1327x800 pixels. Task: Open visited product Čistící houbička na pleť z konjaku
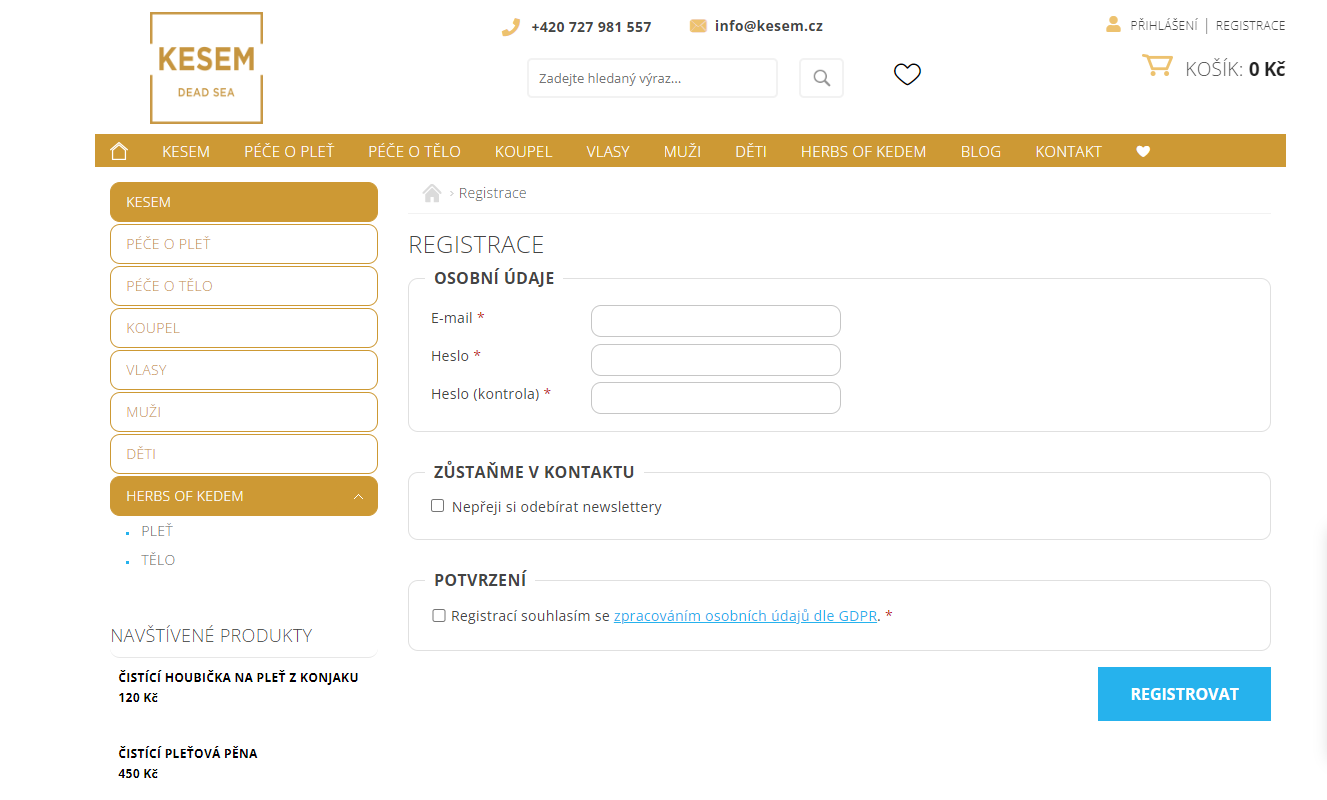coord(238,677)
